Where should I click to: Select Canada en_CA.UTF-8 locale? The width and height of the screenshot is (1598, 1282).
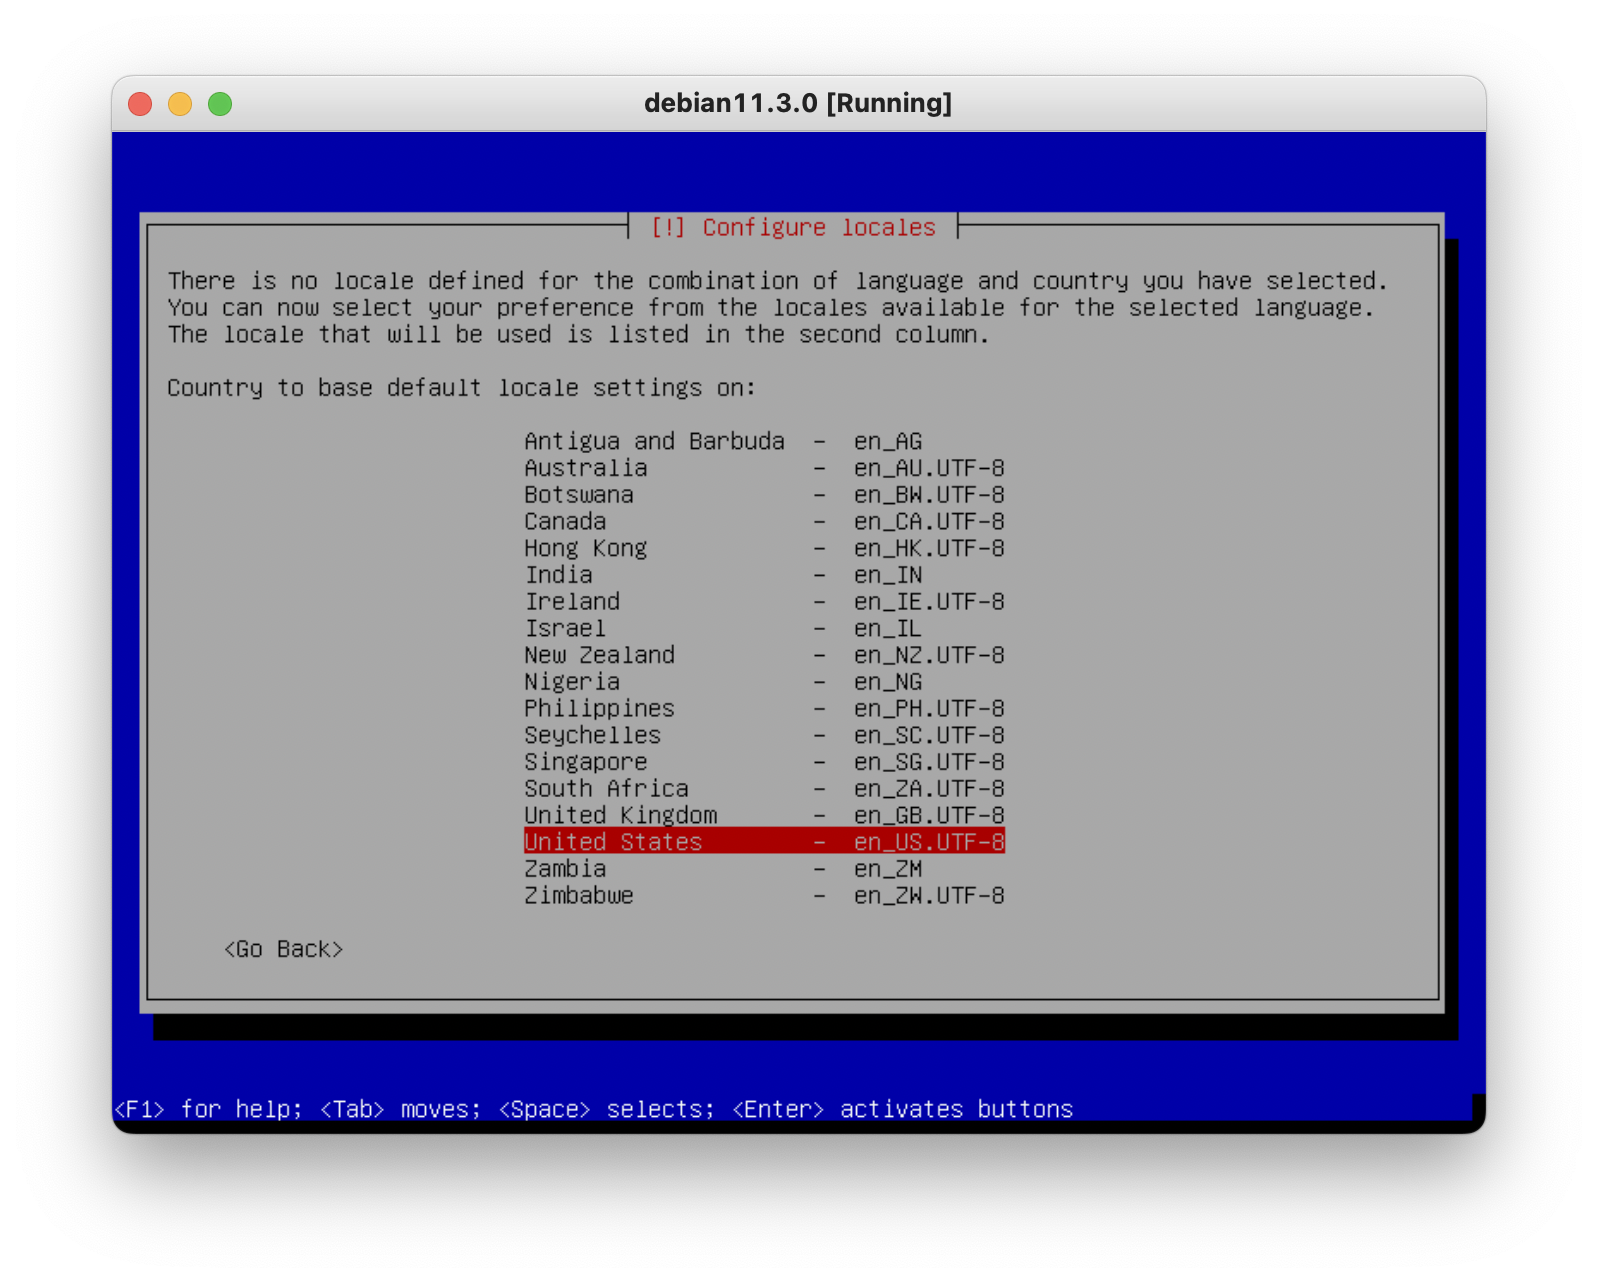tap(764, 522)
